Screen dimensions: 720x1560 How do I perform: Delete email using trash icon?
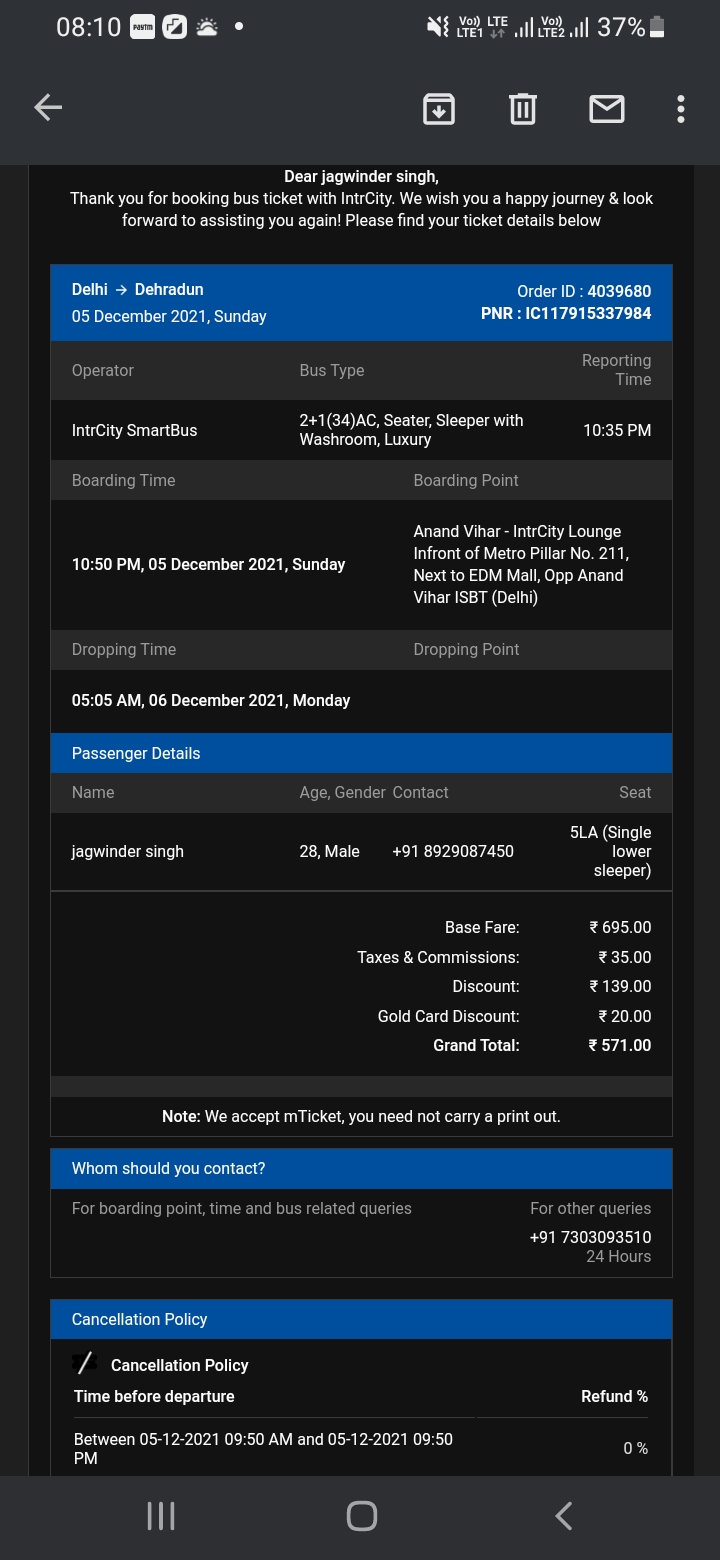[523, 108]
